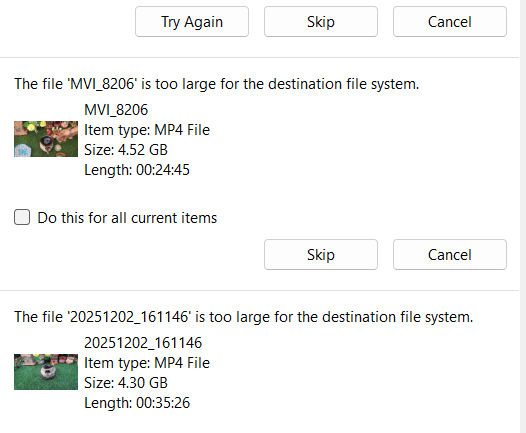Click the 'Do this for all current items' label
The width and height of the screenshot is (526, 433).
(x=127, y=218)
